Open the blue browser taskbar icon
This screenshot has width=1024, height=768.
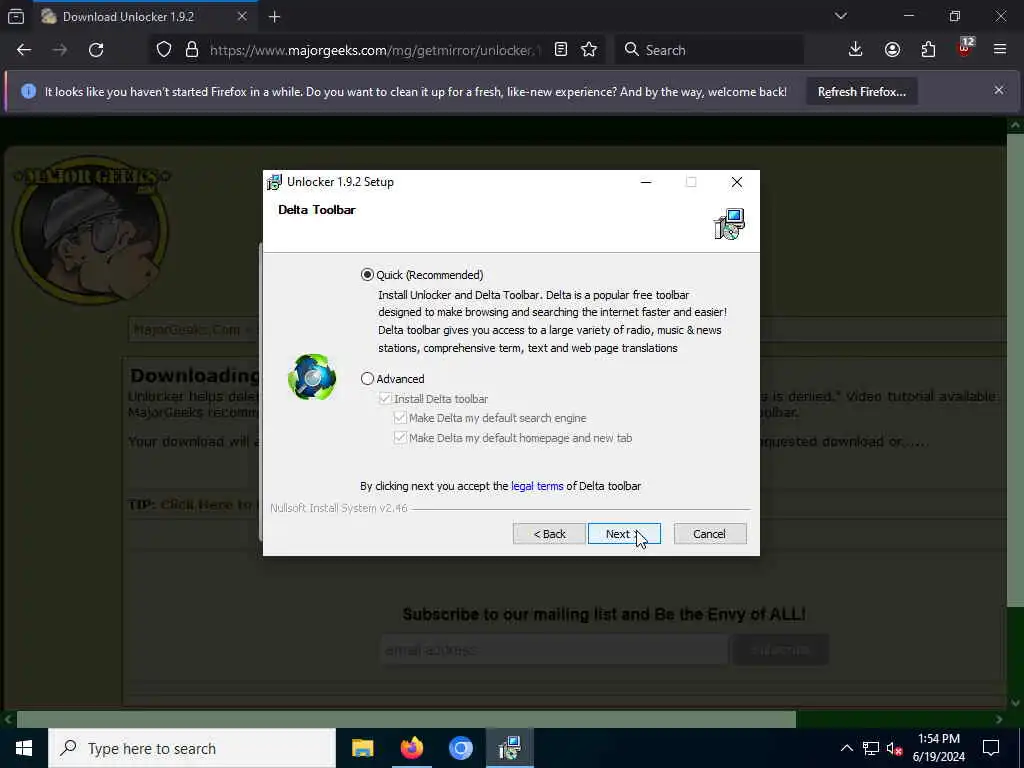click(460, 748)
